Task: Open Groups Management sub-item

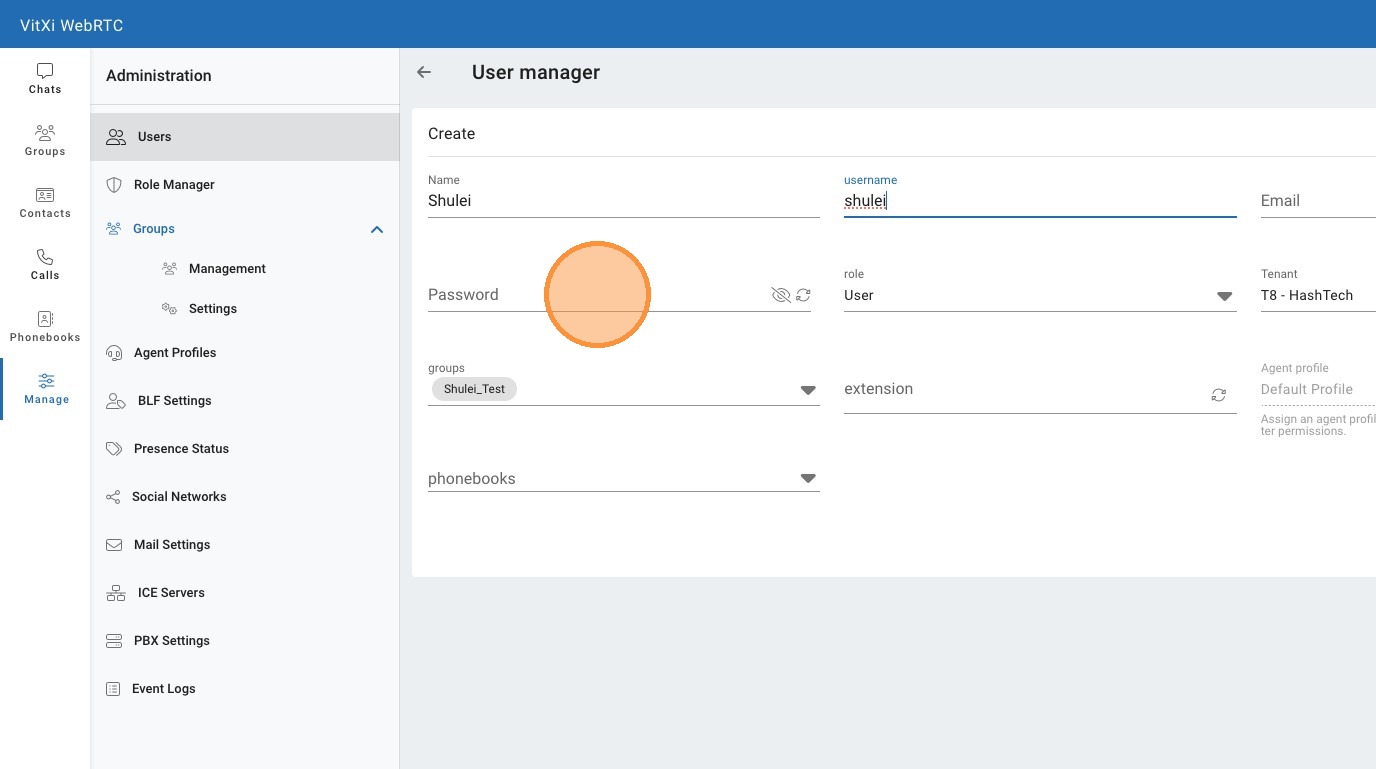Action: (x=227, y=269)
